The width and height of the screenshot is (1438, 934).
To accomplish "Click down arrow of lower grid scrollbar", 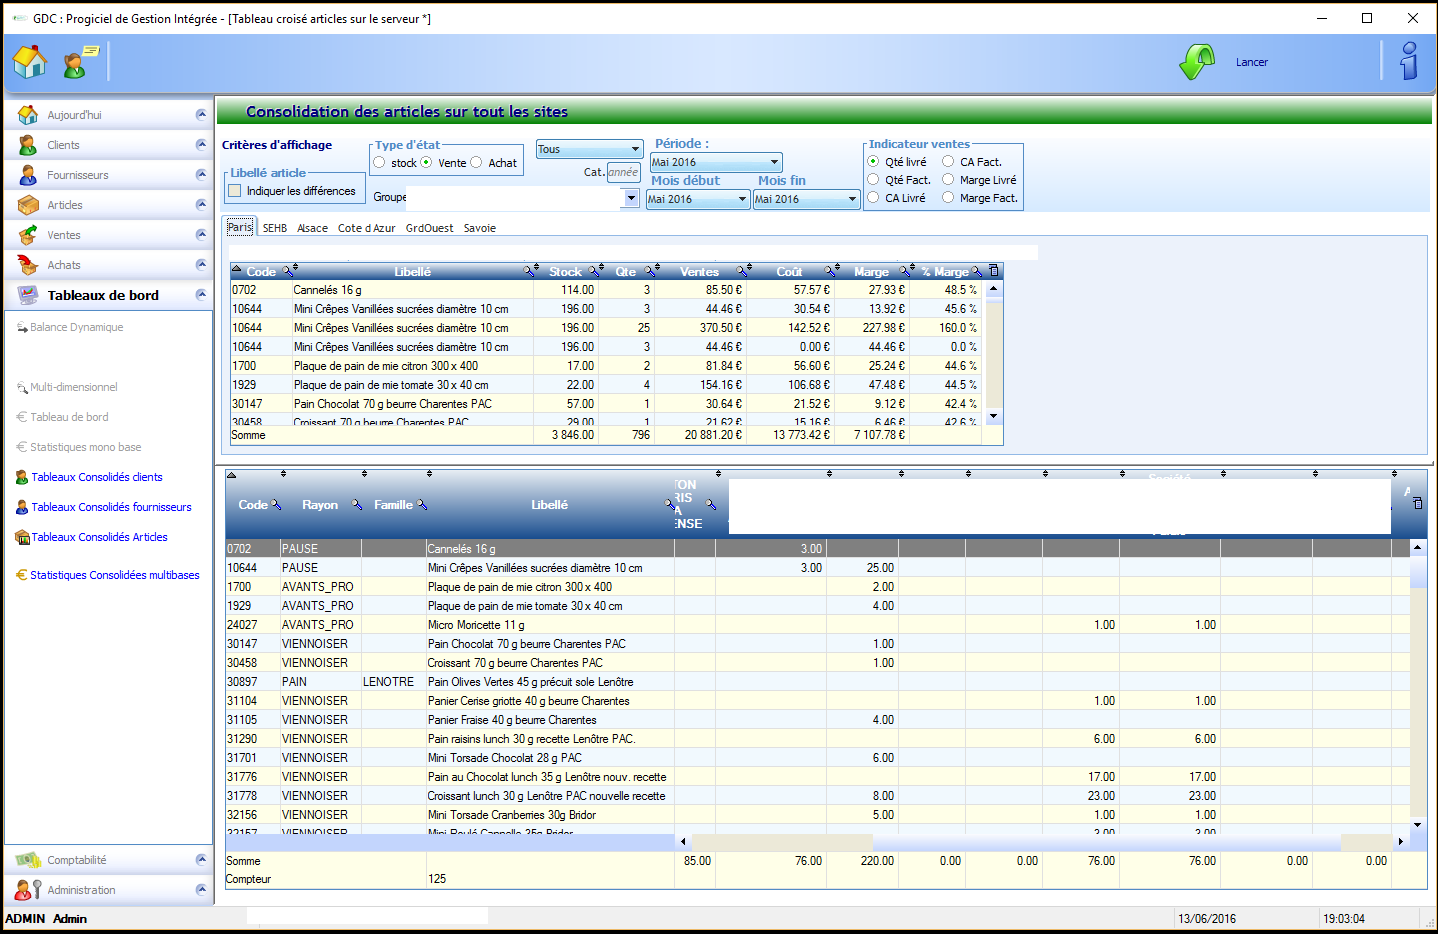I will pyautogui.click(x=1417, y=825).
